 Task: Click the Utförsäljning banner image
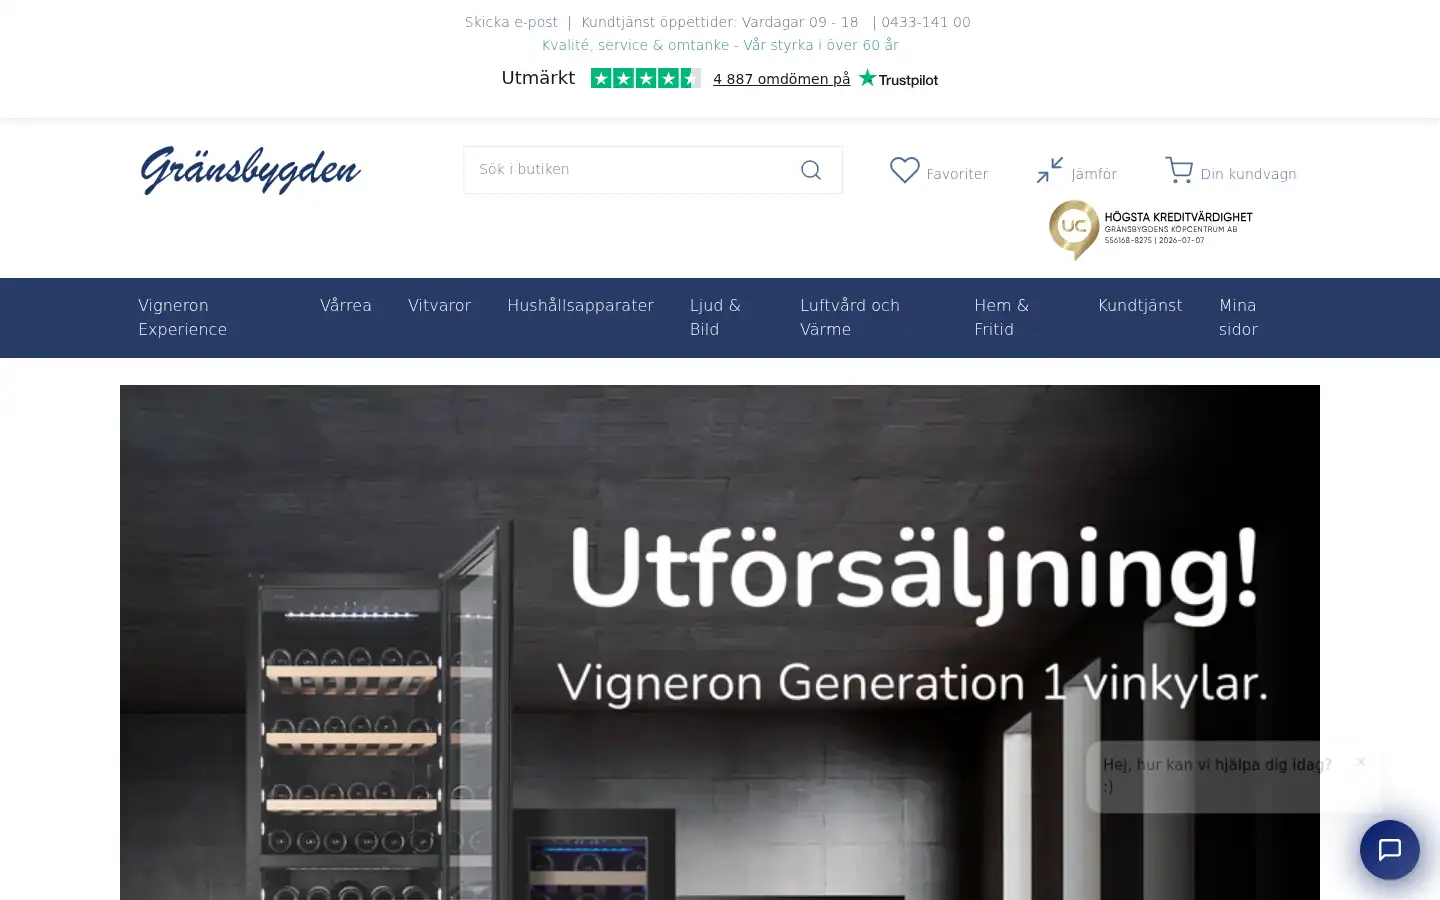(x=720, y=642)
